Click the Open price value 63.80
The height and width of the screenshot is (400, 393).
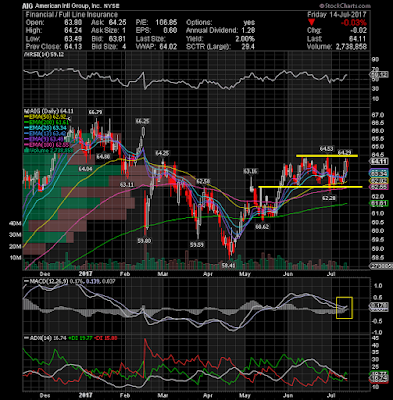[x=73, y=23]
